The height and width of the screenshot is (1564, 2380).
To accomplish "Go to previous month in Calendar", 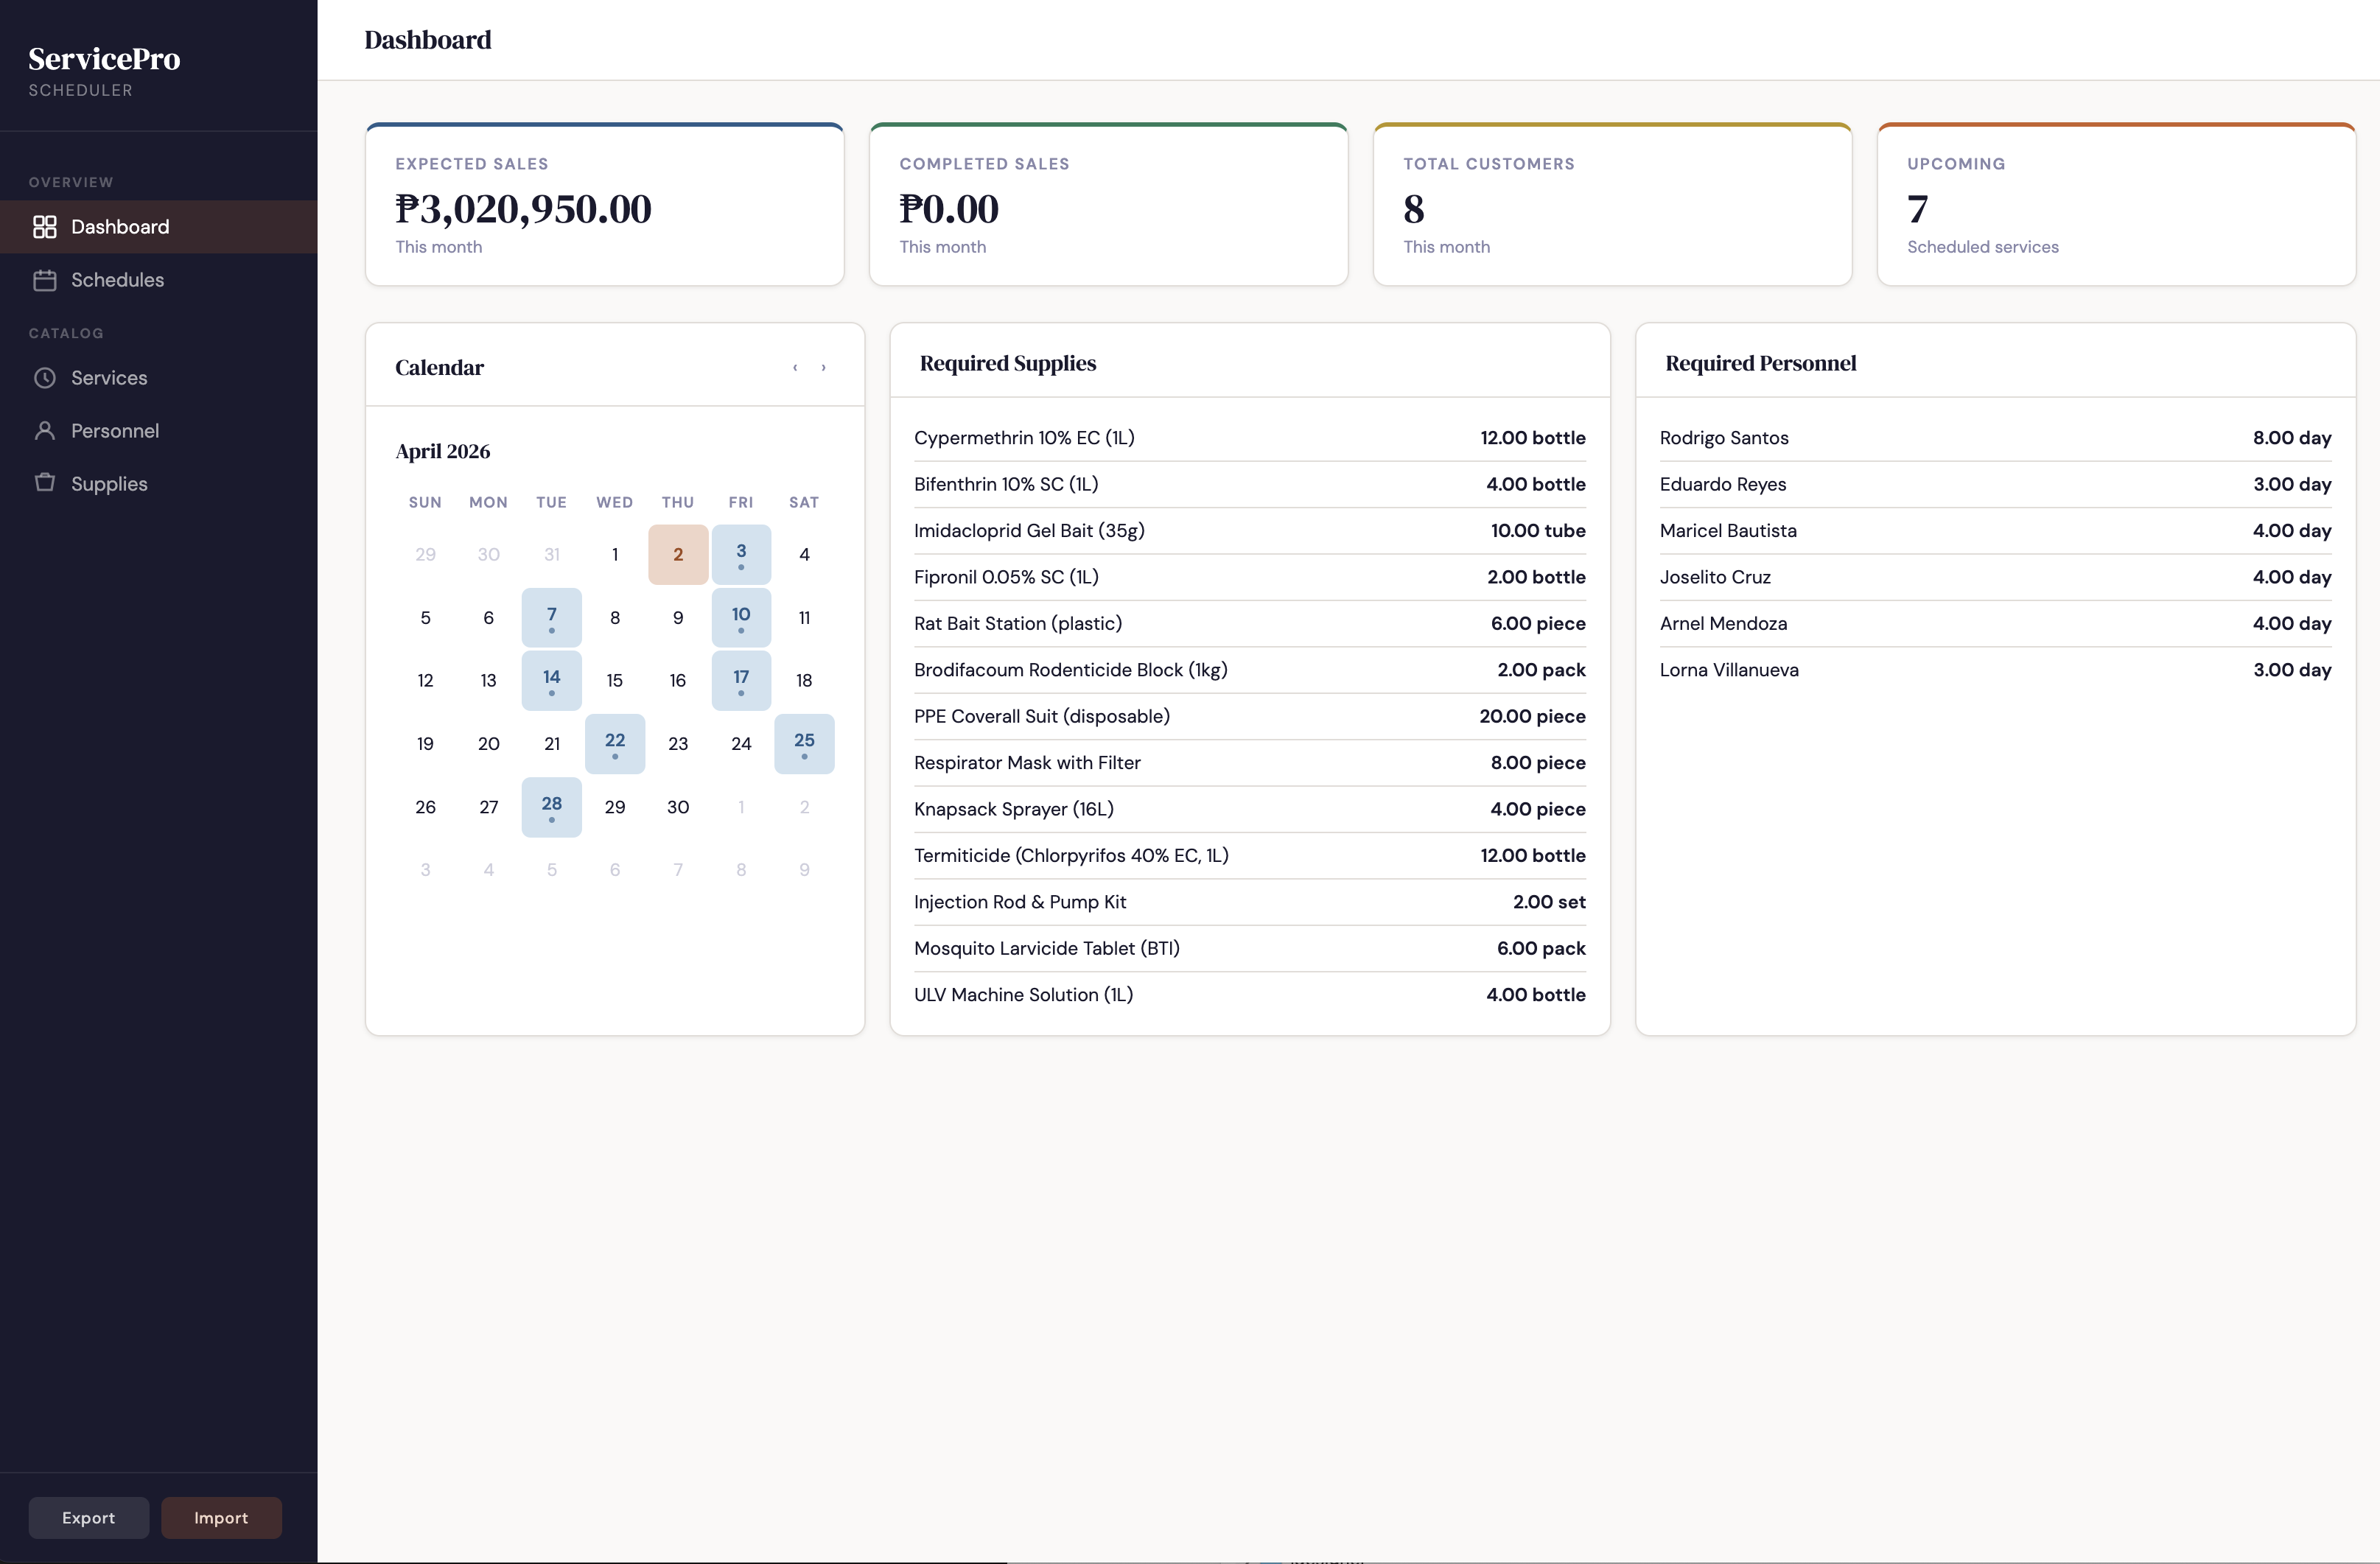I will click(x=795, y=368).
